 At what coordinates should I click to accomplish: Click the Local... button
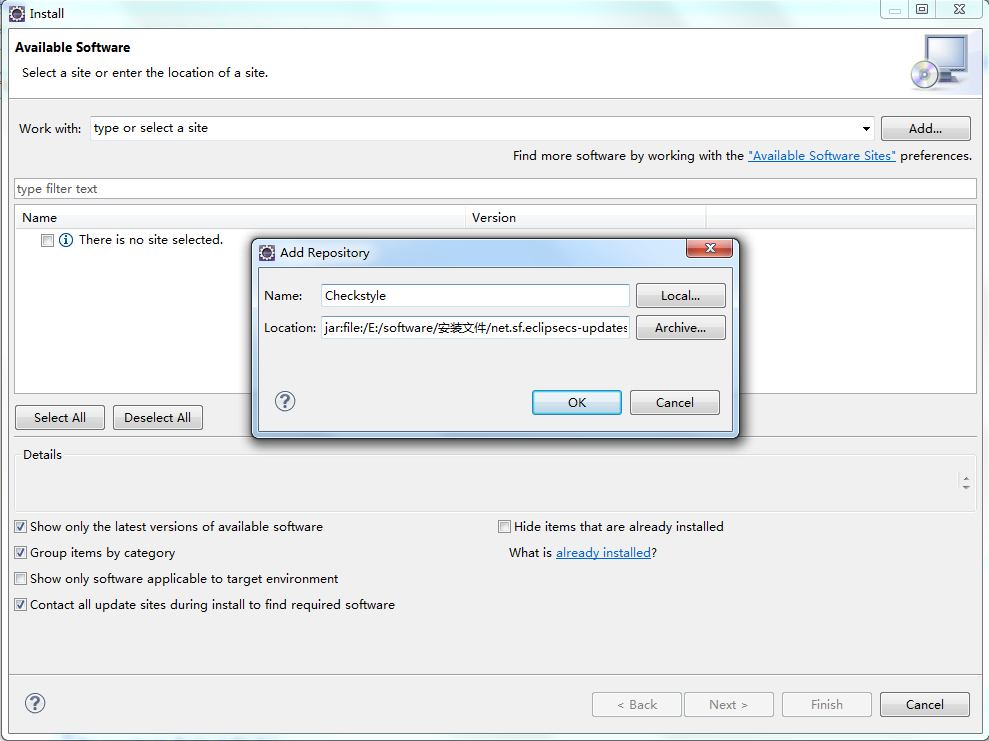tap(681, 295)
